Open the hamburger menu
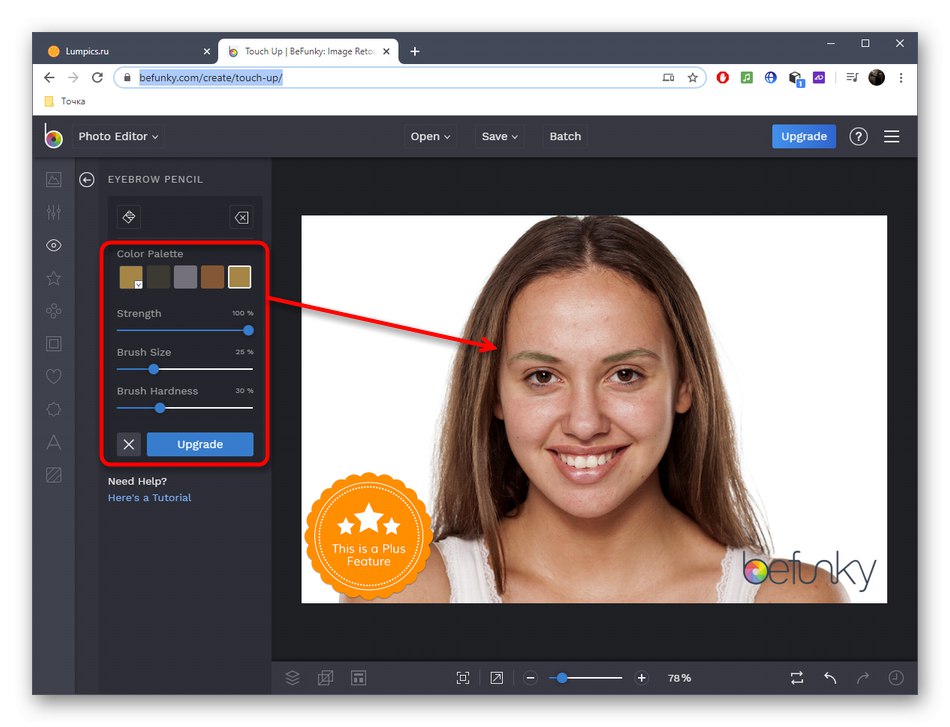The height and width of the screenshot is (727, 950). [891, 136]
